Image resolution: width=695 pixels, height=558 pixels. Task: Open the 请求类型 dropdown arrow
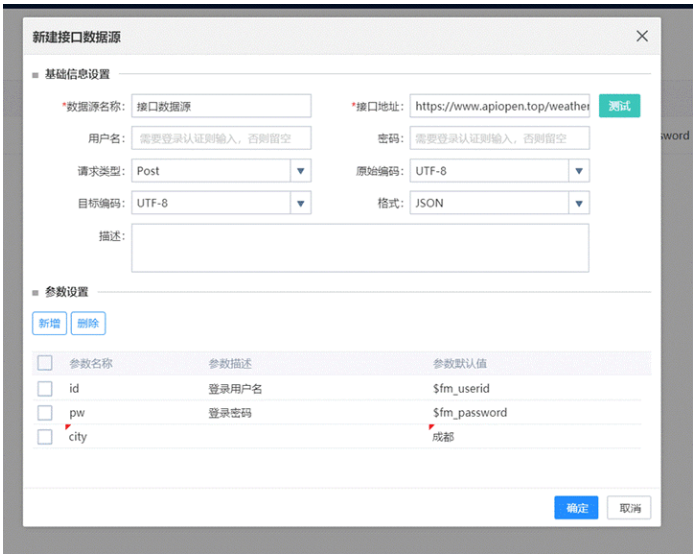click(300, 171)
